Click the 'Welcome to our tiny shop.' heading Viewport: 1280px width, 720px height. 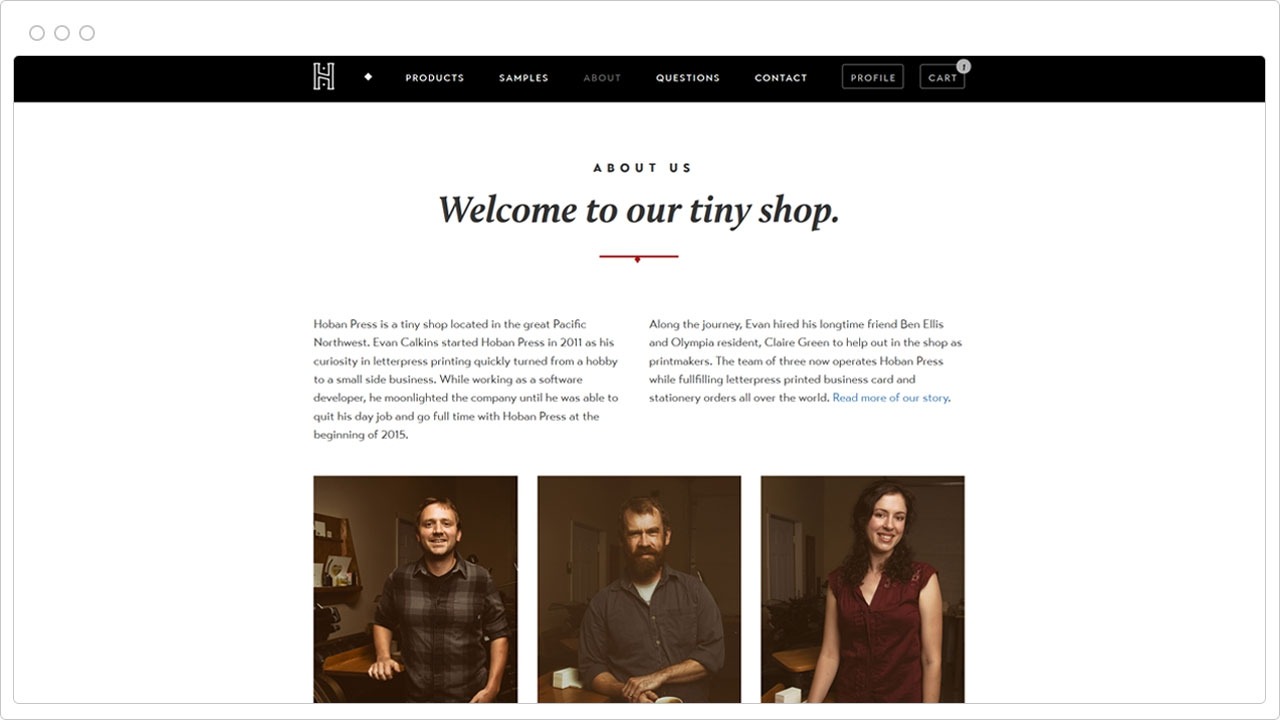coord(639,210)
